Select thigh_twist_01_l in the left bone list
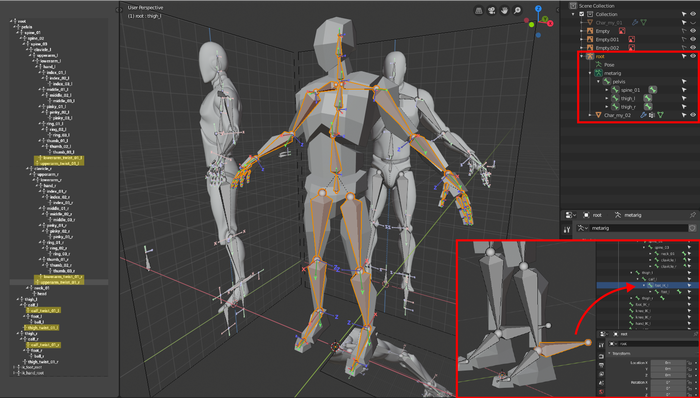Screen dimensions: 700x398 coord(43,328)
